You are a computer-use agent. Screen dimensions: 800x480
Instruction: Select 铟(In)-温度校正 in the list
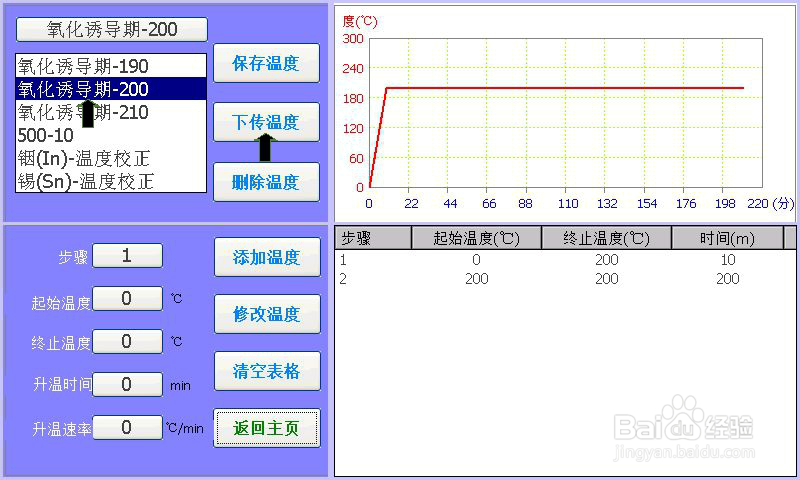tap(111, 158)
